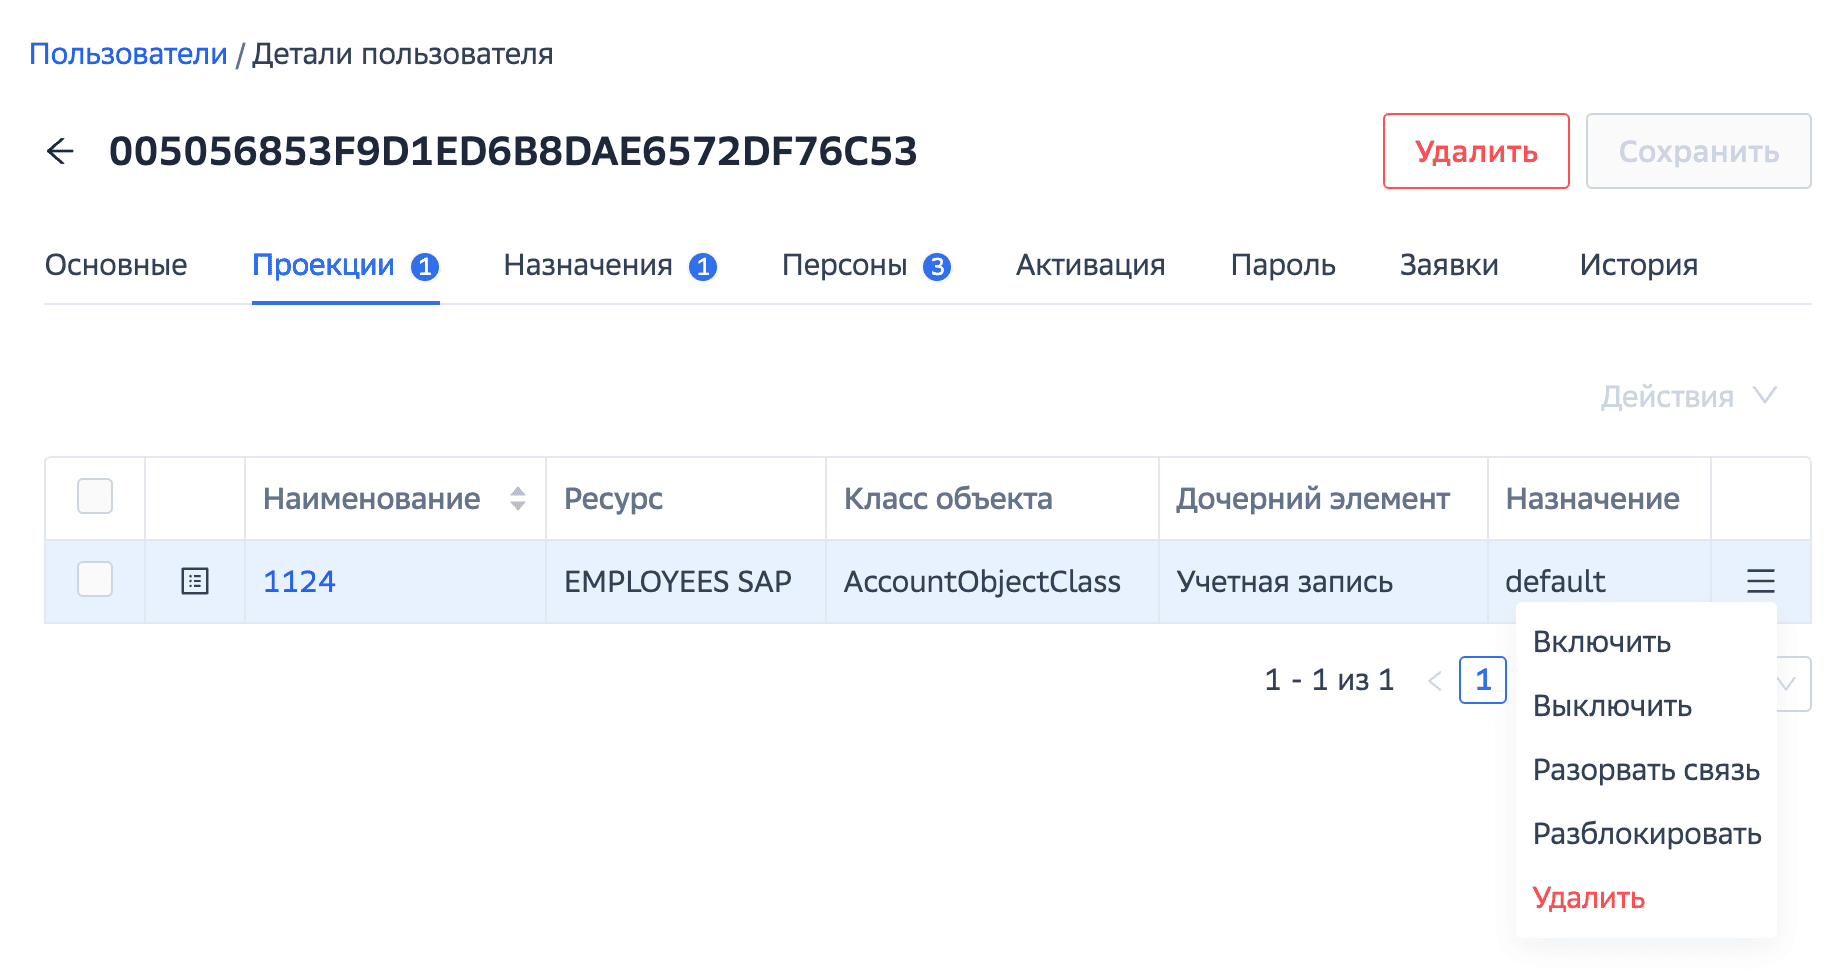Screen dimensions: 1846x972
Task: Select Разорвать связь menu option
Action: 1645,770
